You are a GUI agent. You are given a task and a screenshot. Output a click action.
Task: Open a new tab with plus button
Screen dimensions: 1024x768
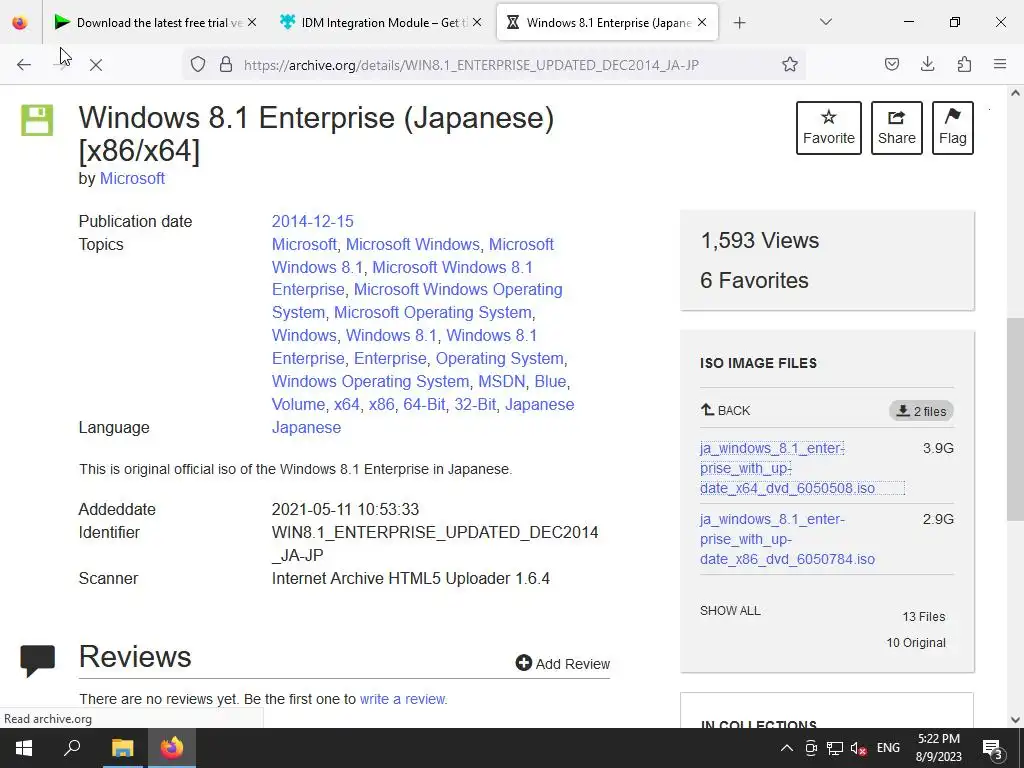coord(739,23)
